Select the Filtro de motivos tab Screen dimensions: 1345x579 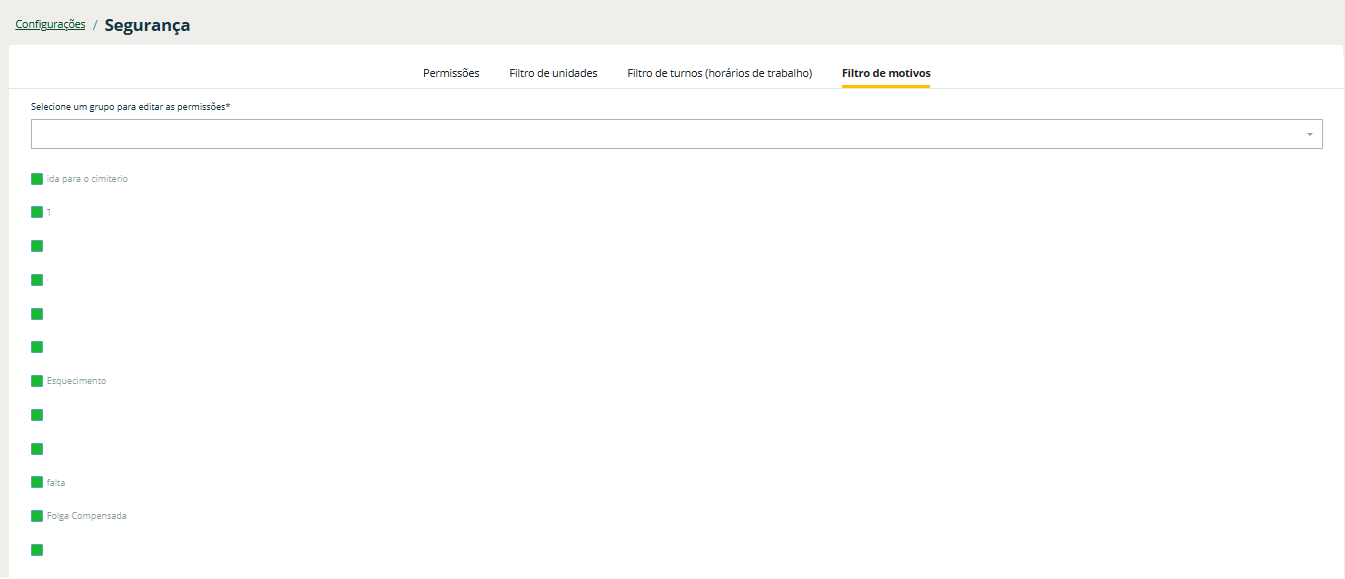point(886,73)
